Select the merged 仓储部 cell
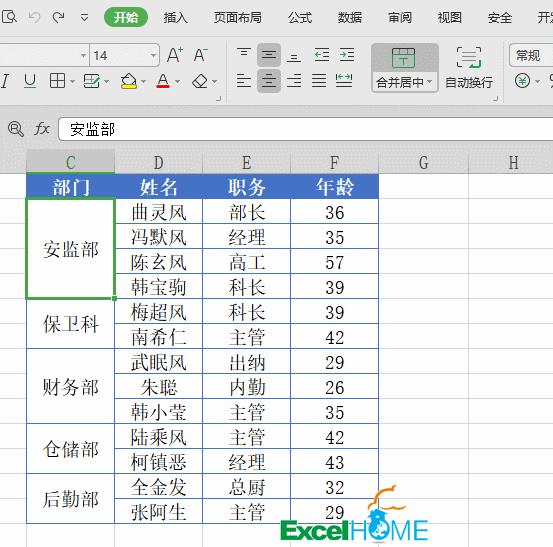The image size is (553, 547). coord(71,449)
